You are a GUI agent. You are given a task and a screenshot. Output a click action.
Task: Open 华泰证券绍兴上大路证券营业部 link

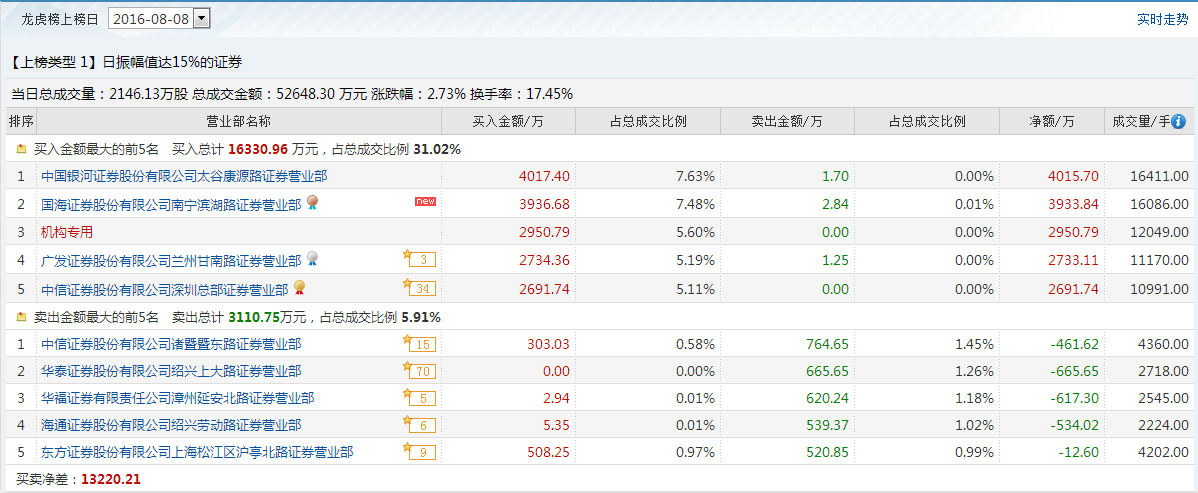171,371
